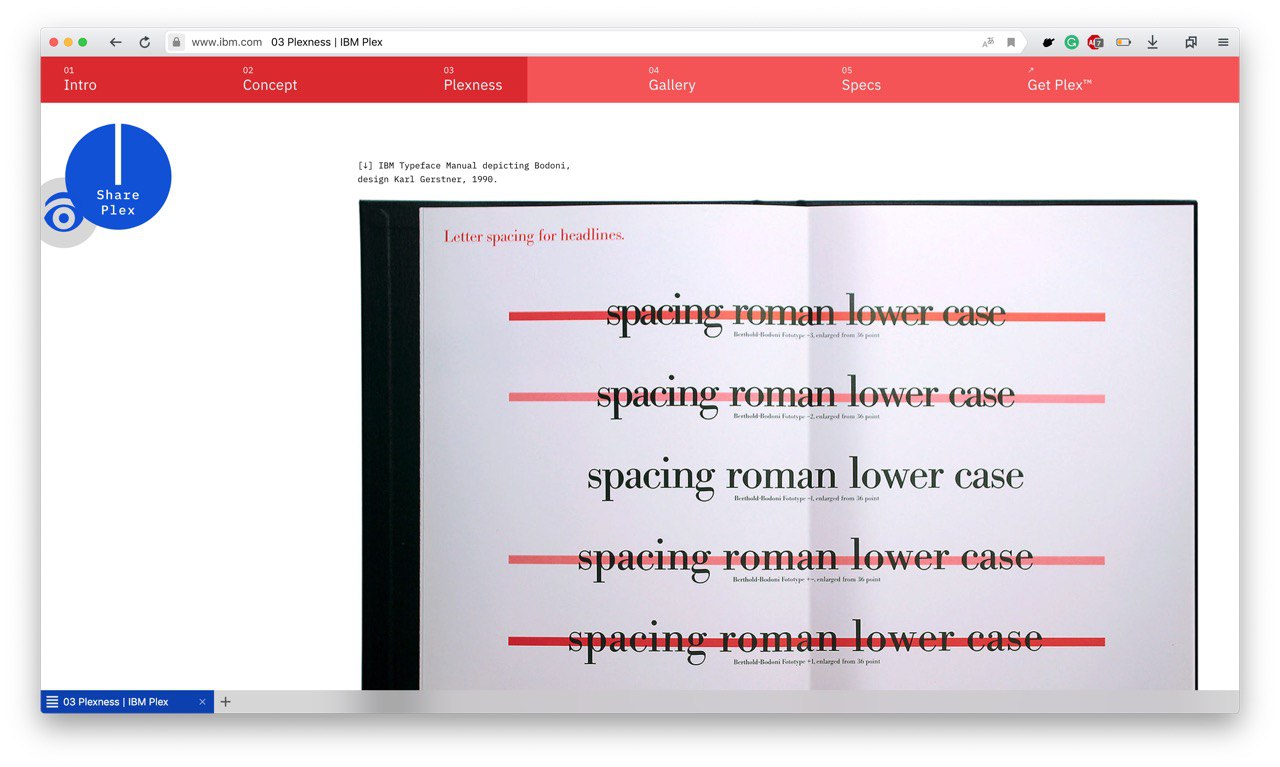Image resolution: width=1280 pixels, height=767 pixels.
Task: Reload the page with the refresh icon
Action: pos(144,42)
